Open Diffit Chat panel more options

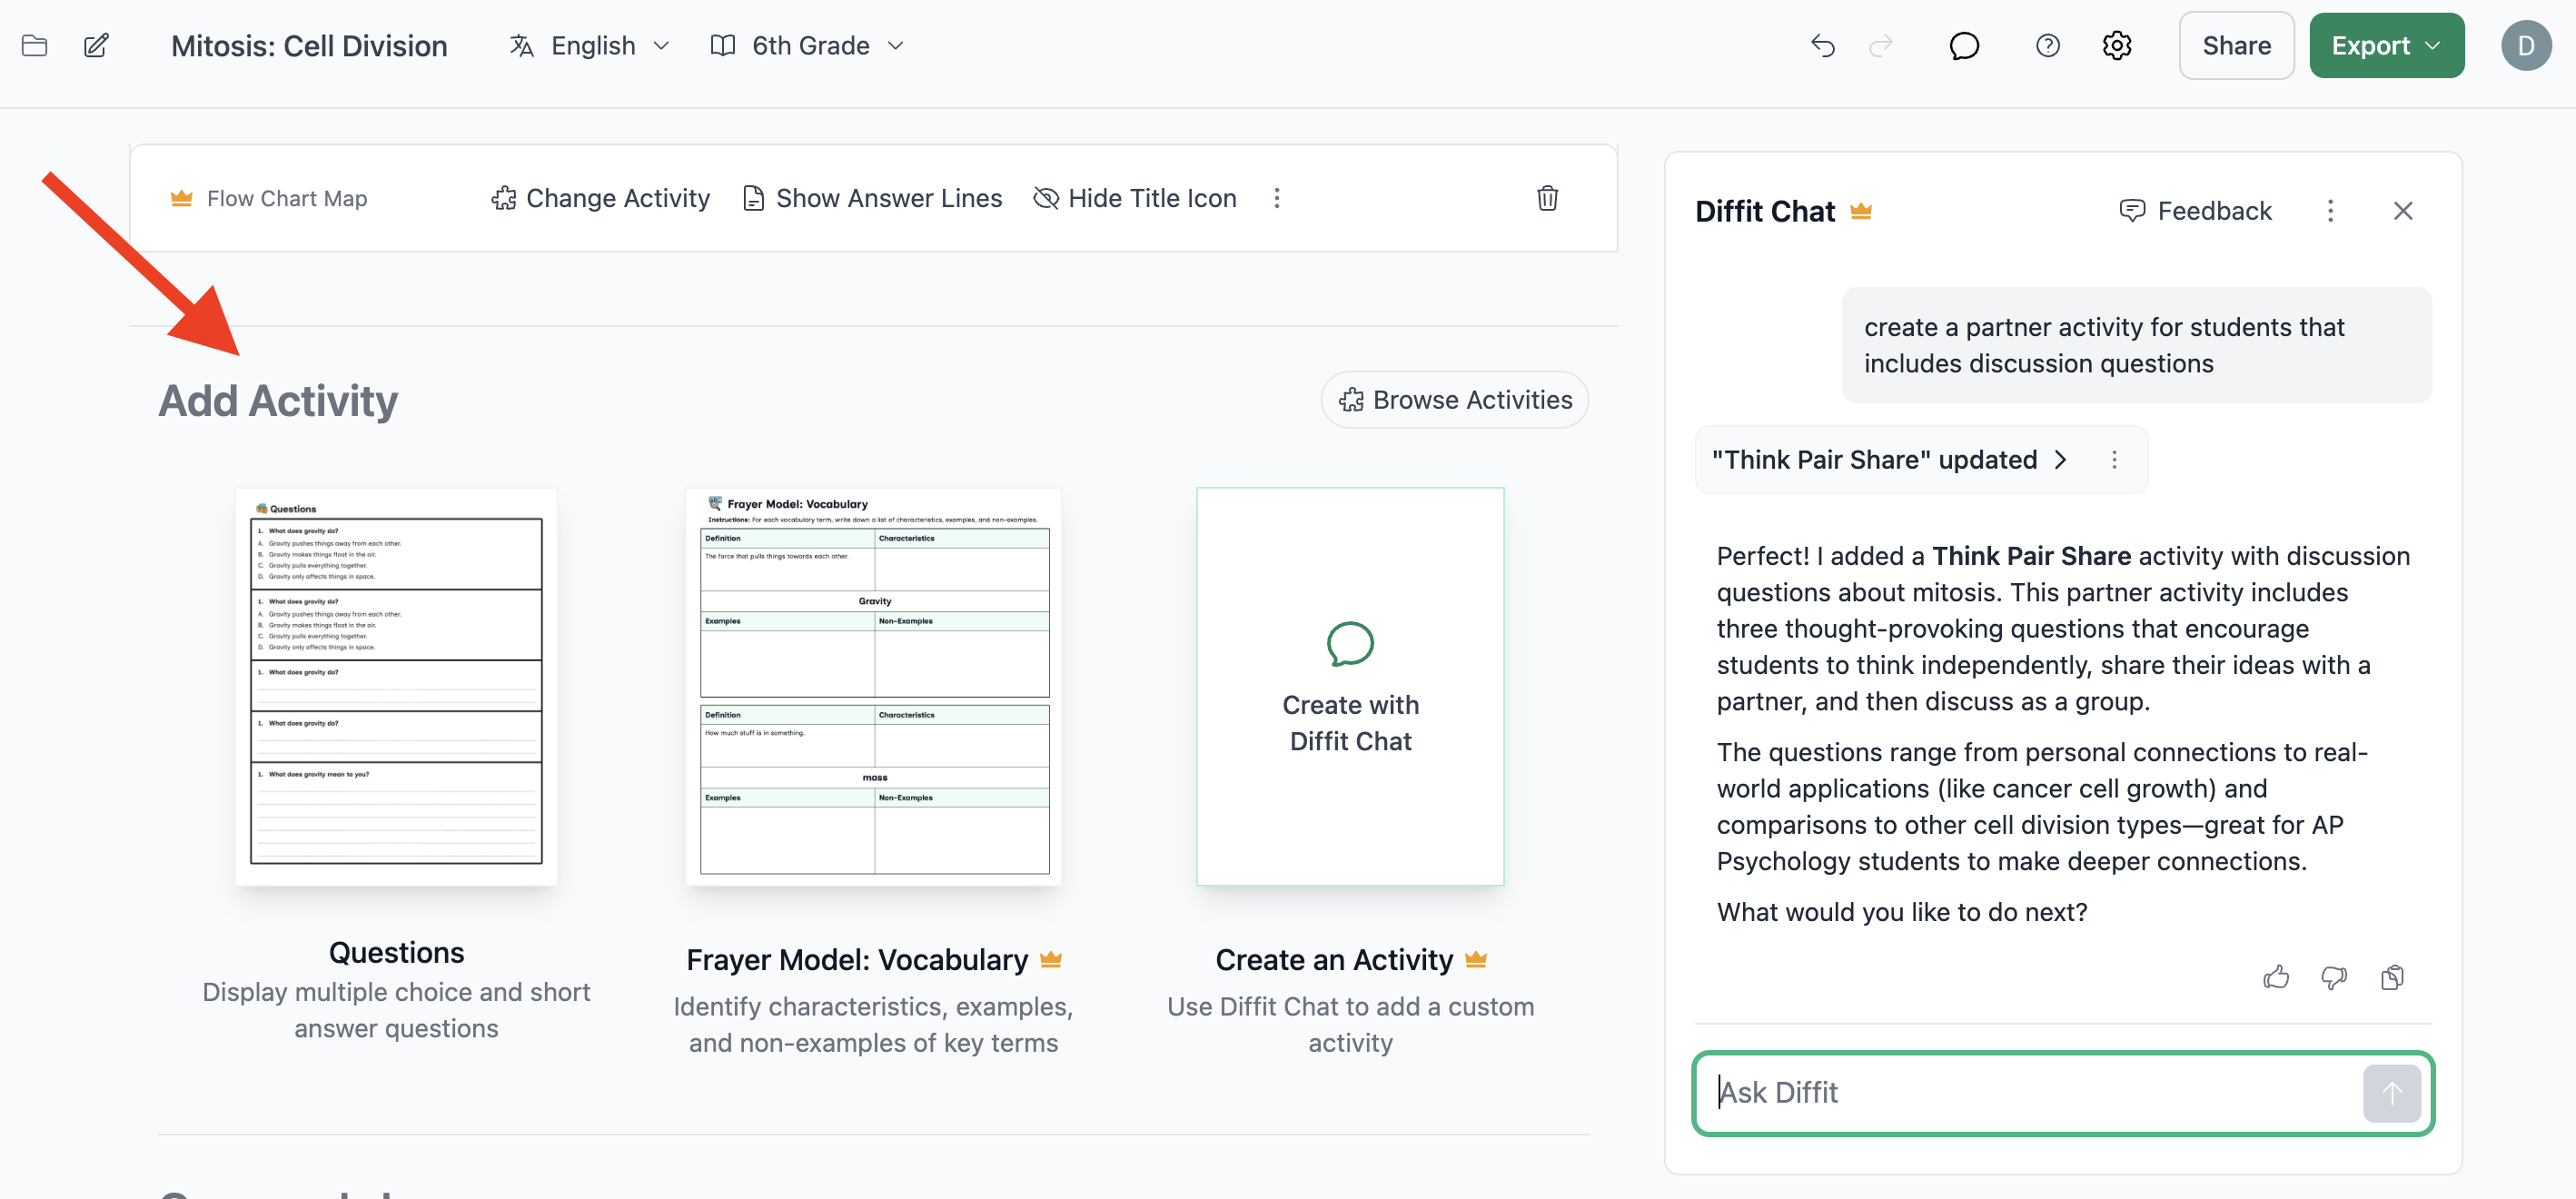click(2330, 211)
